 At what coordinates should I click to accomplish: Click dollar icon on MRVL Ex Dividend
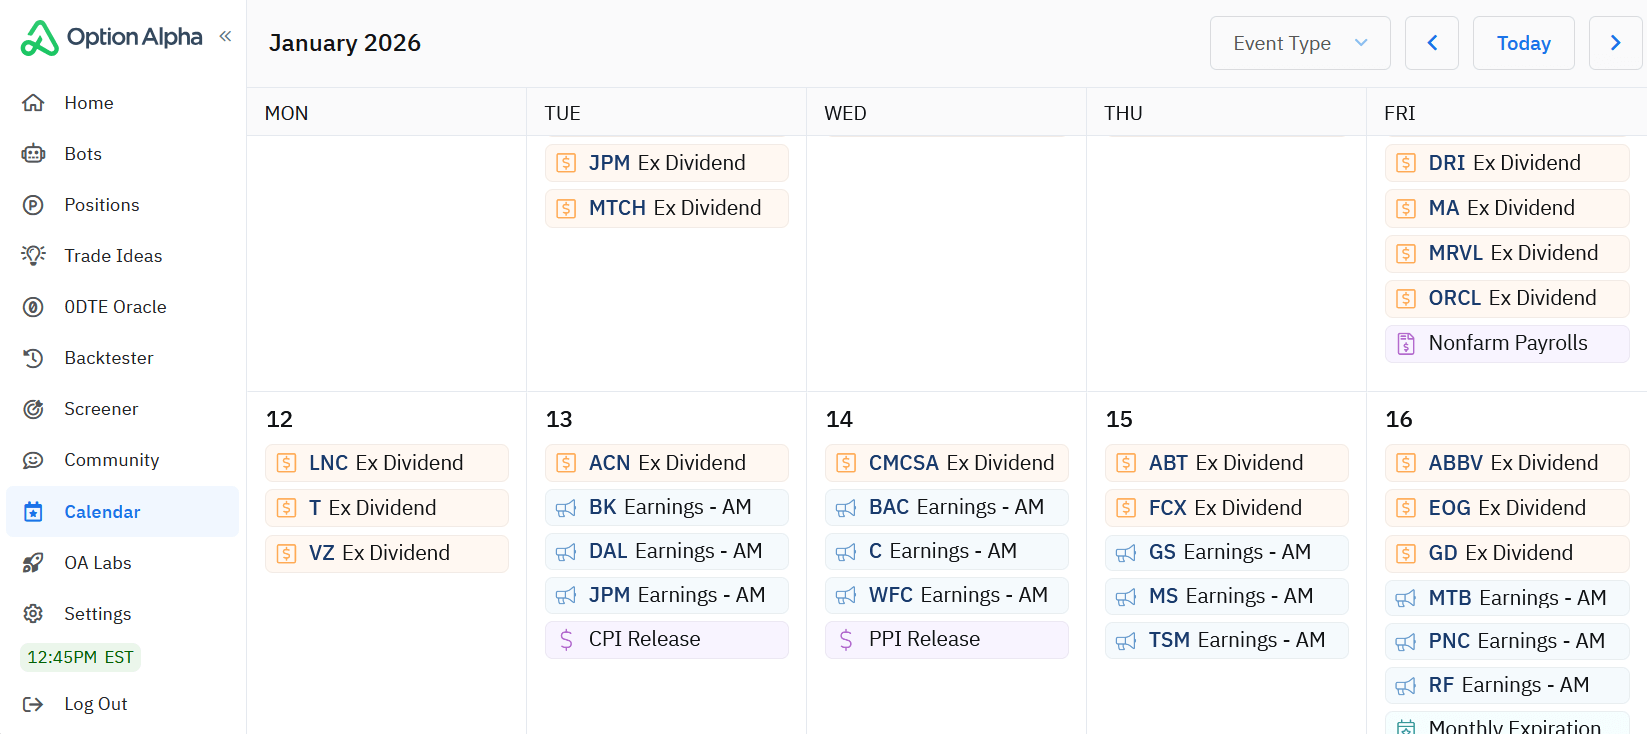pos(1406,253)
